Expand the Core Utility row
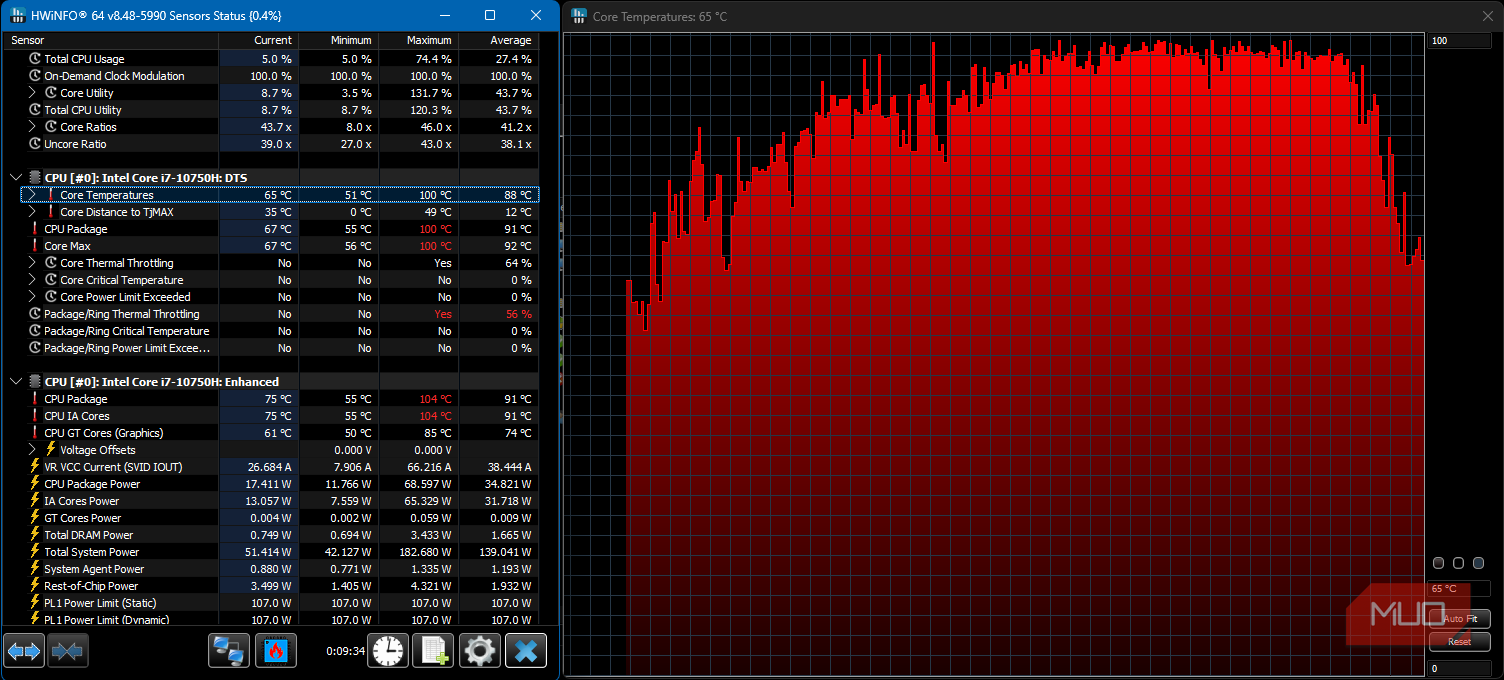Viewport: 1504px width, 680px height. [32, 93]
